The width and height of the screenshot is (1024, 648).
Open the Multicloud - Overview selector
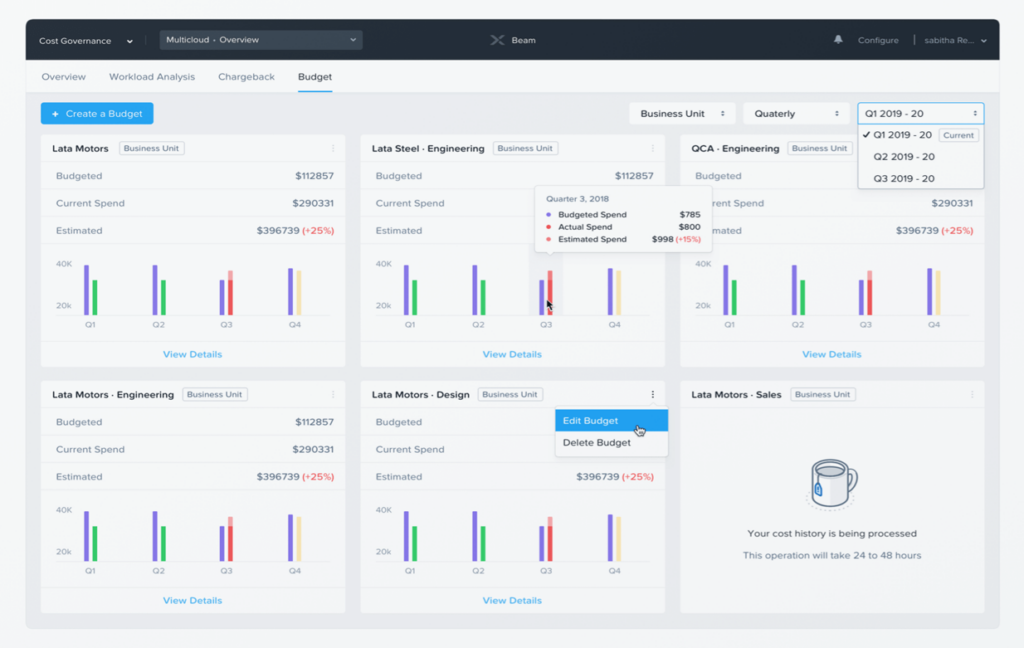pyautogui.click(x=260, y=38)
